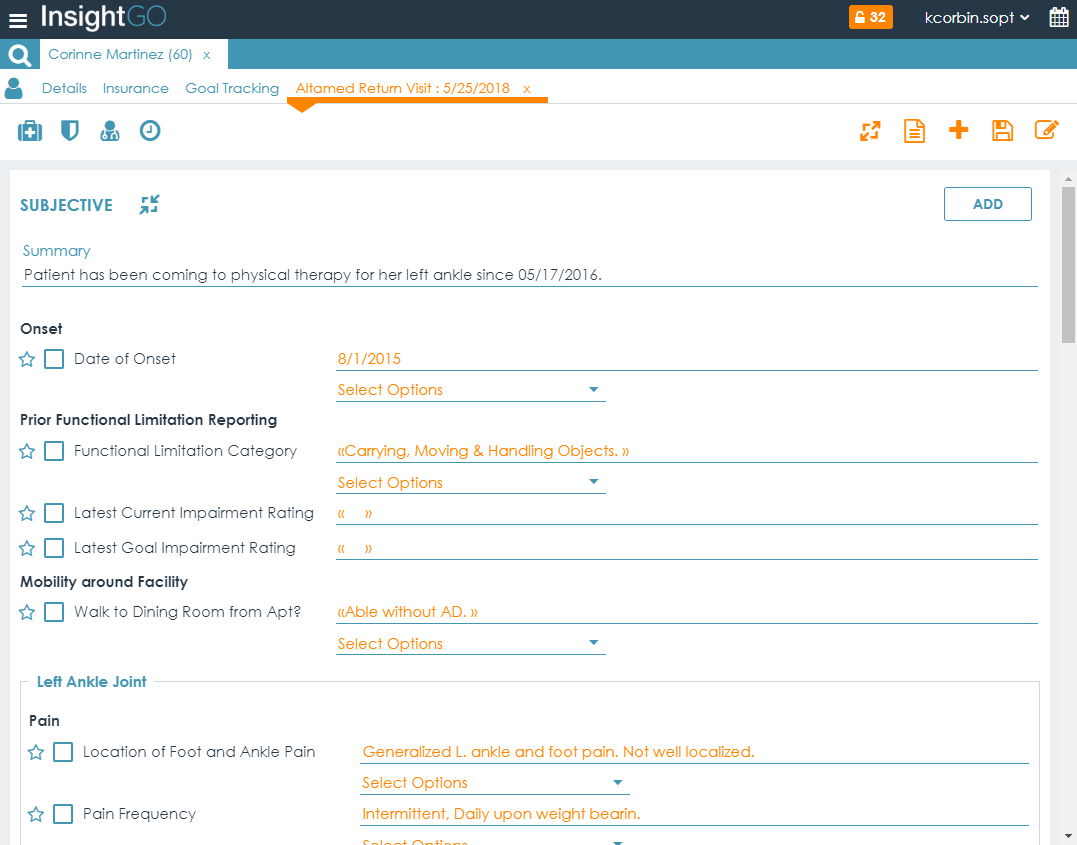Go to the Goal Tracking tab

(232, 88)
